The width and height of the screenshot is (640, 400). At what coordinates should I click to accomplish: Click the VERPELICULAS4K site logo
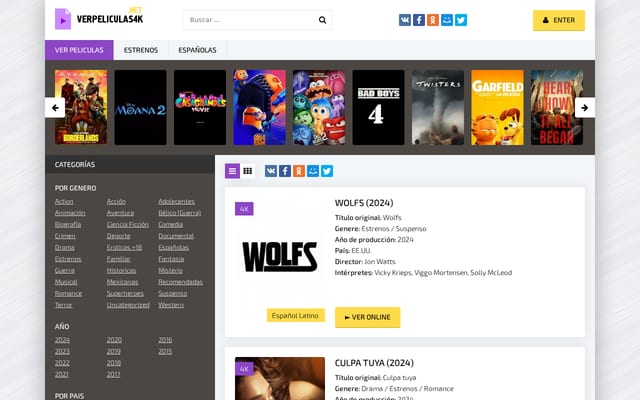tap(99, 18)
